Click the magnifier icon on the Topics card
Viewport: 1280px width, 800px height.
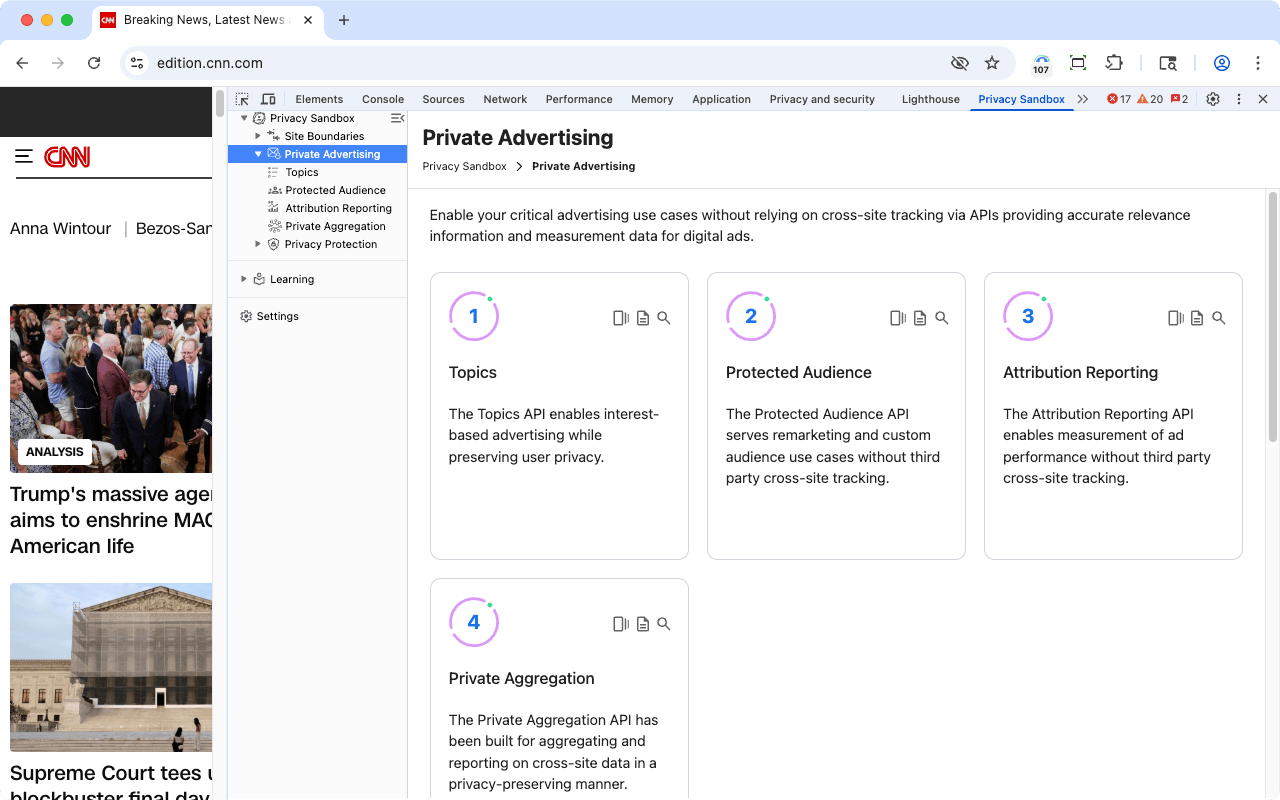(664, 317)
